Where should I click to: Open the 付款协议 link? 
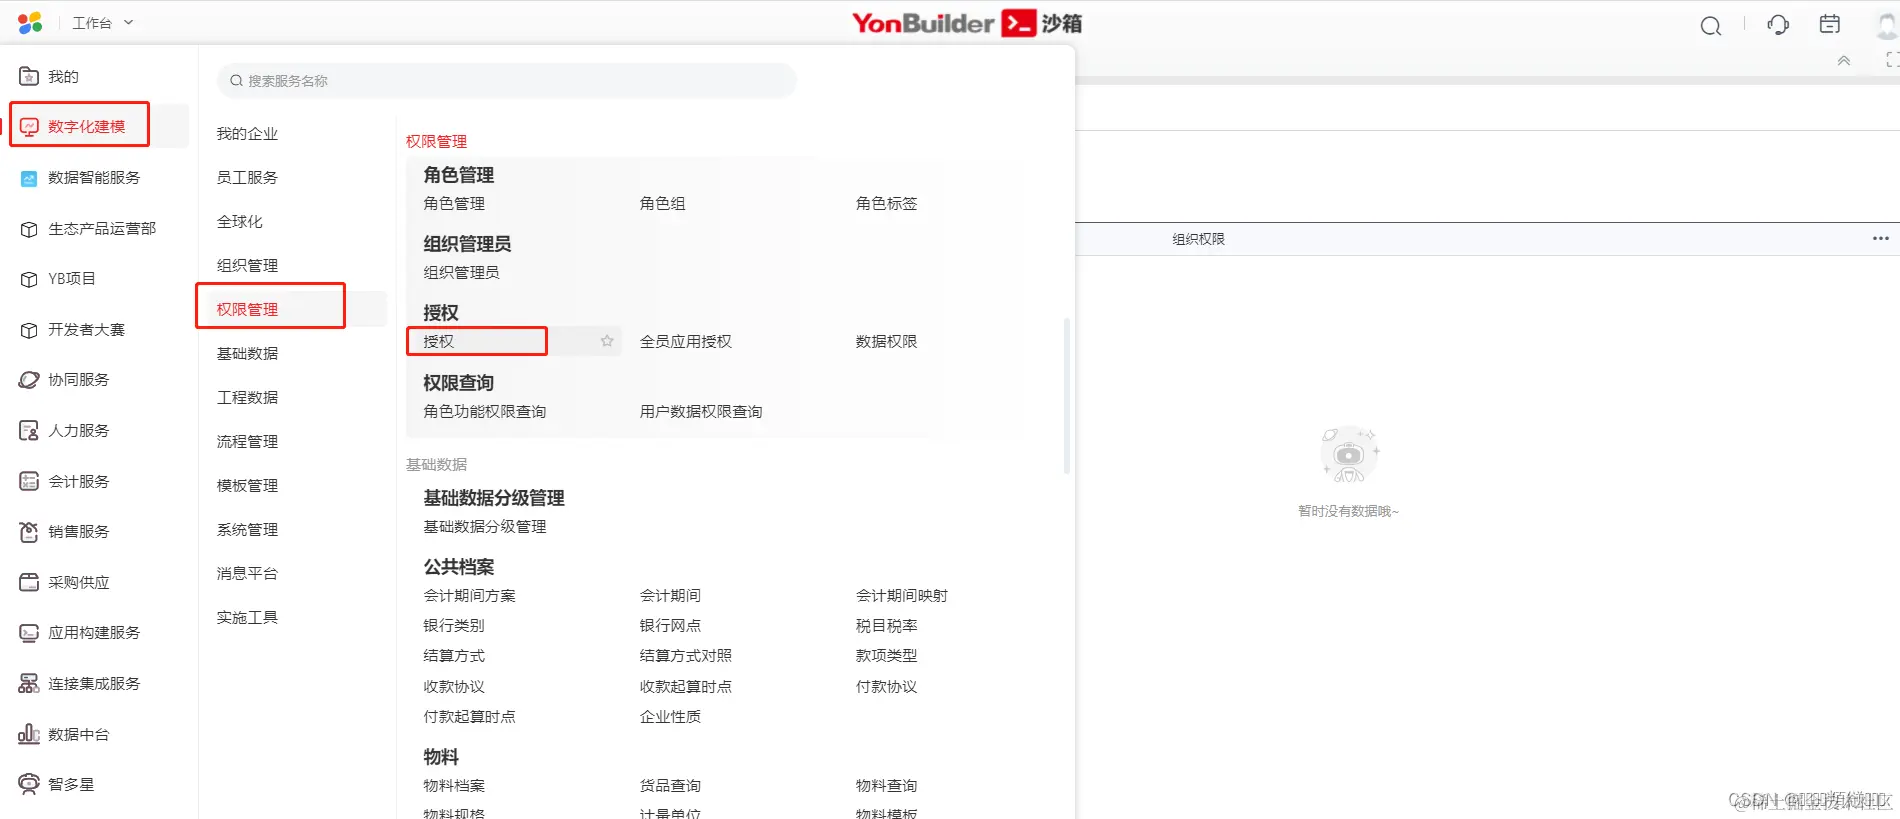(x=886, y=687)
